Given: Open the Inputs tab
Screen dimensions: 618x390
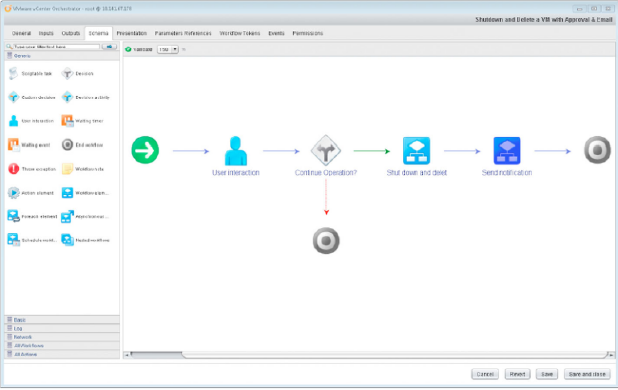Looking at the screenshot, I should [x=46, y=33].
